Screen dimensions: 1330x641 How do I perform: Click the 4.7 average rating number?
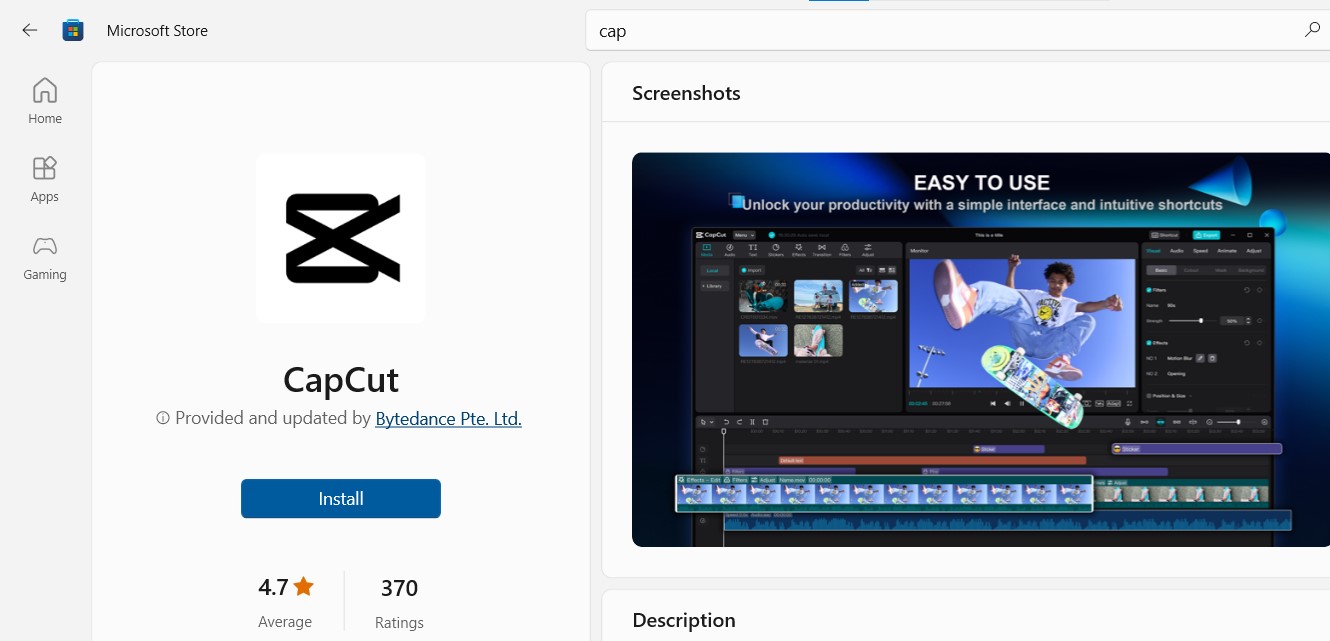(x=274, y=587)
